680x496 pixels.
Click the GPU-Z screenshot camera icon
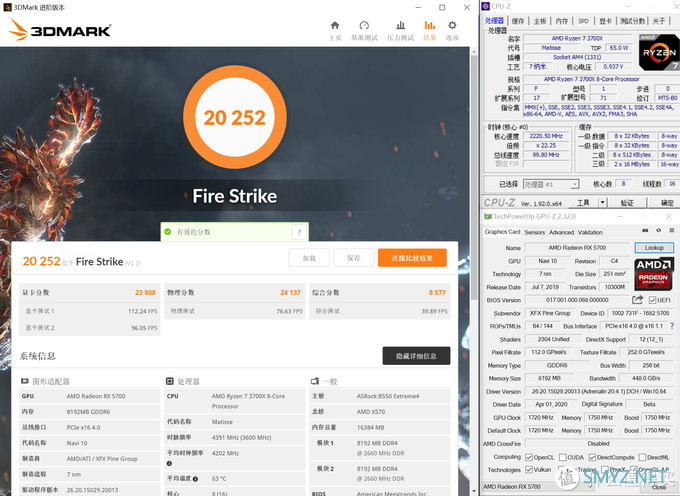pyautogui.click(x=645, y=230)
